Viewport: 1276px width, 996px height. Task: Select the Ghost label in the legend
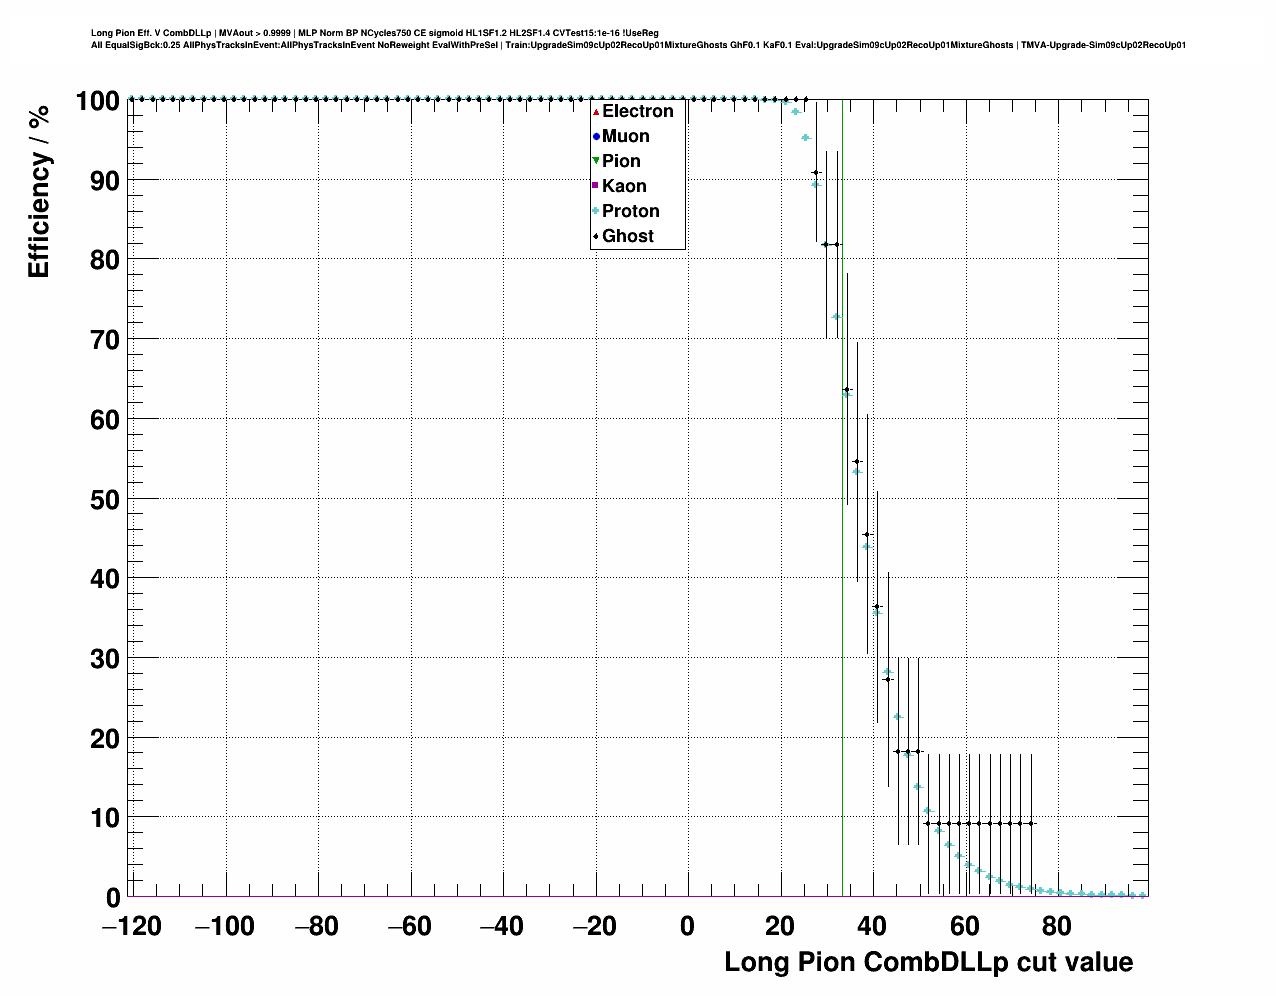click(627, 237)
